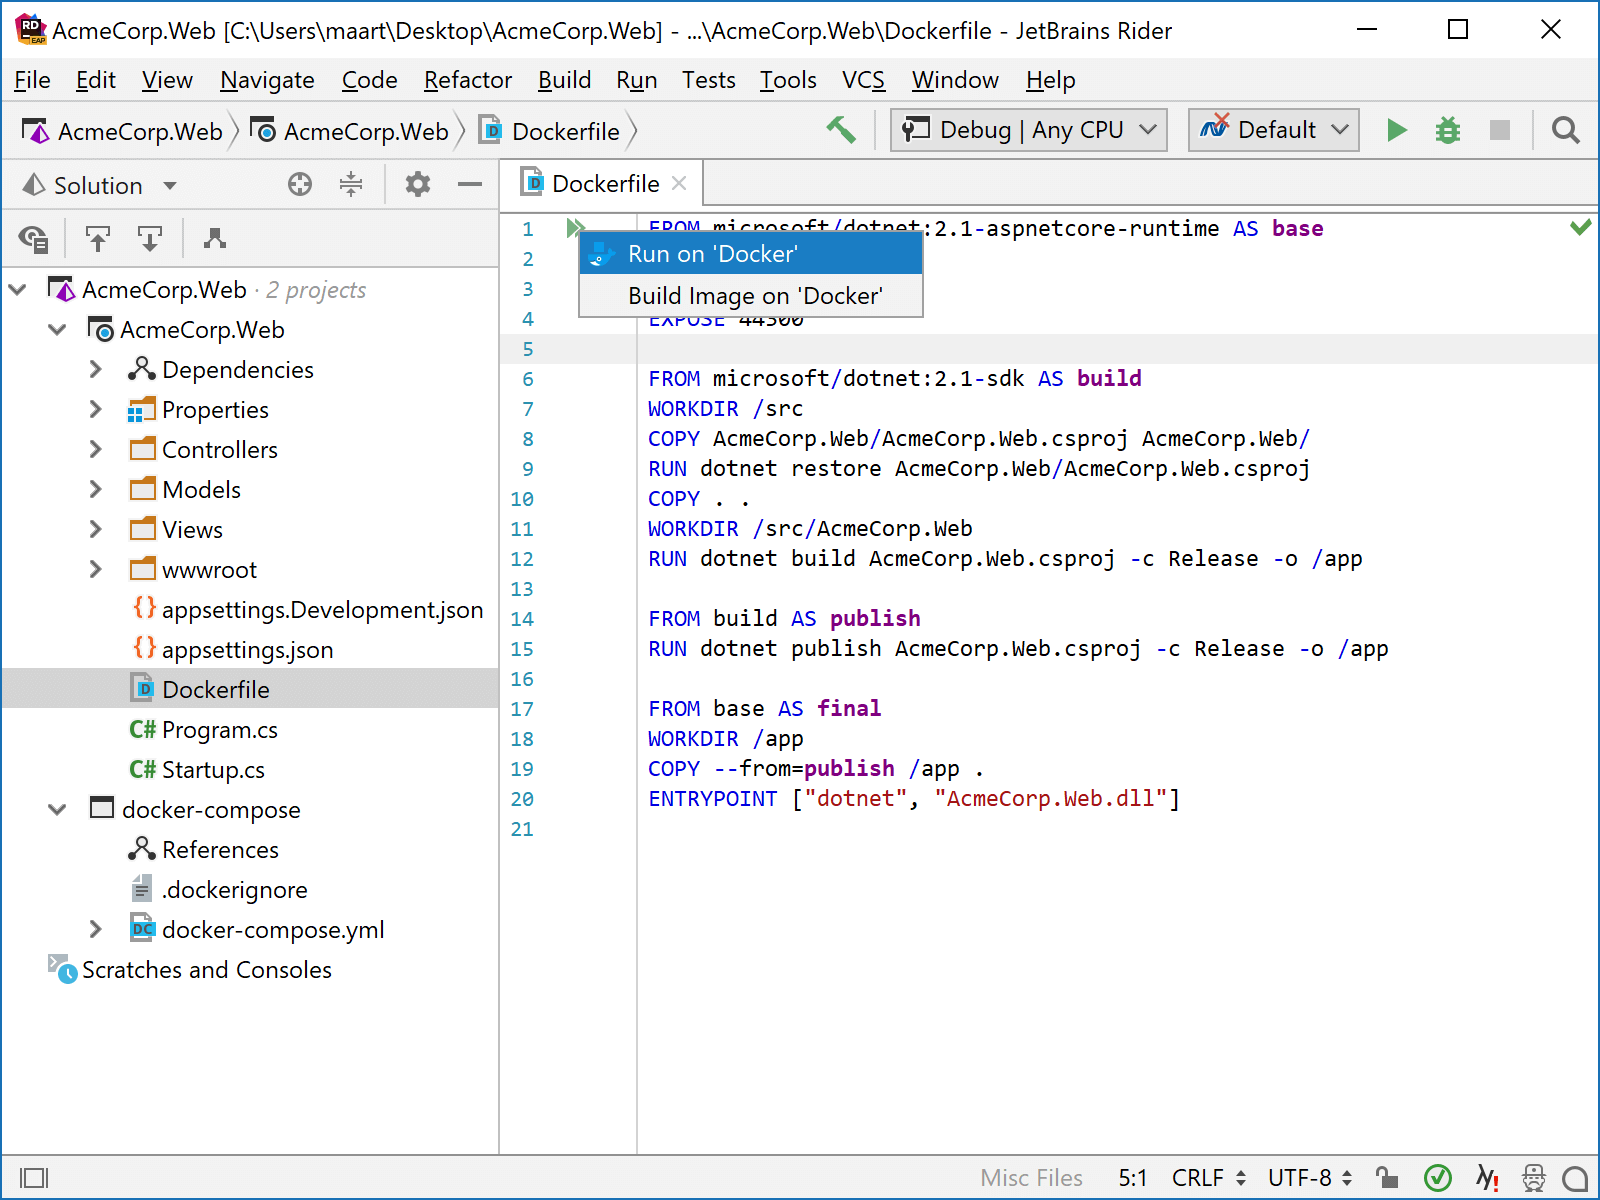Select Run on 'Docker' popup item
Screen dimensions: 1600x1200
pos(751,254)
